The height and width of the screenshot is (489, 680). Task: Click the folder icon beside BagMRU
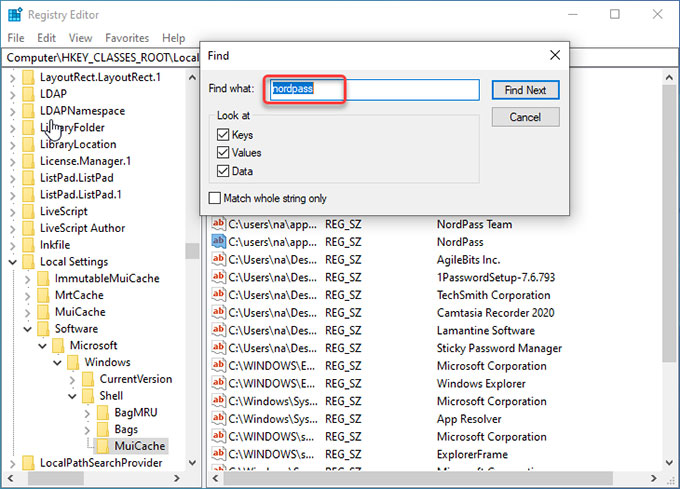coord(103,413)
